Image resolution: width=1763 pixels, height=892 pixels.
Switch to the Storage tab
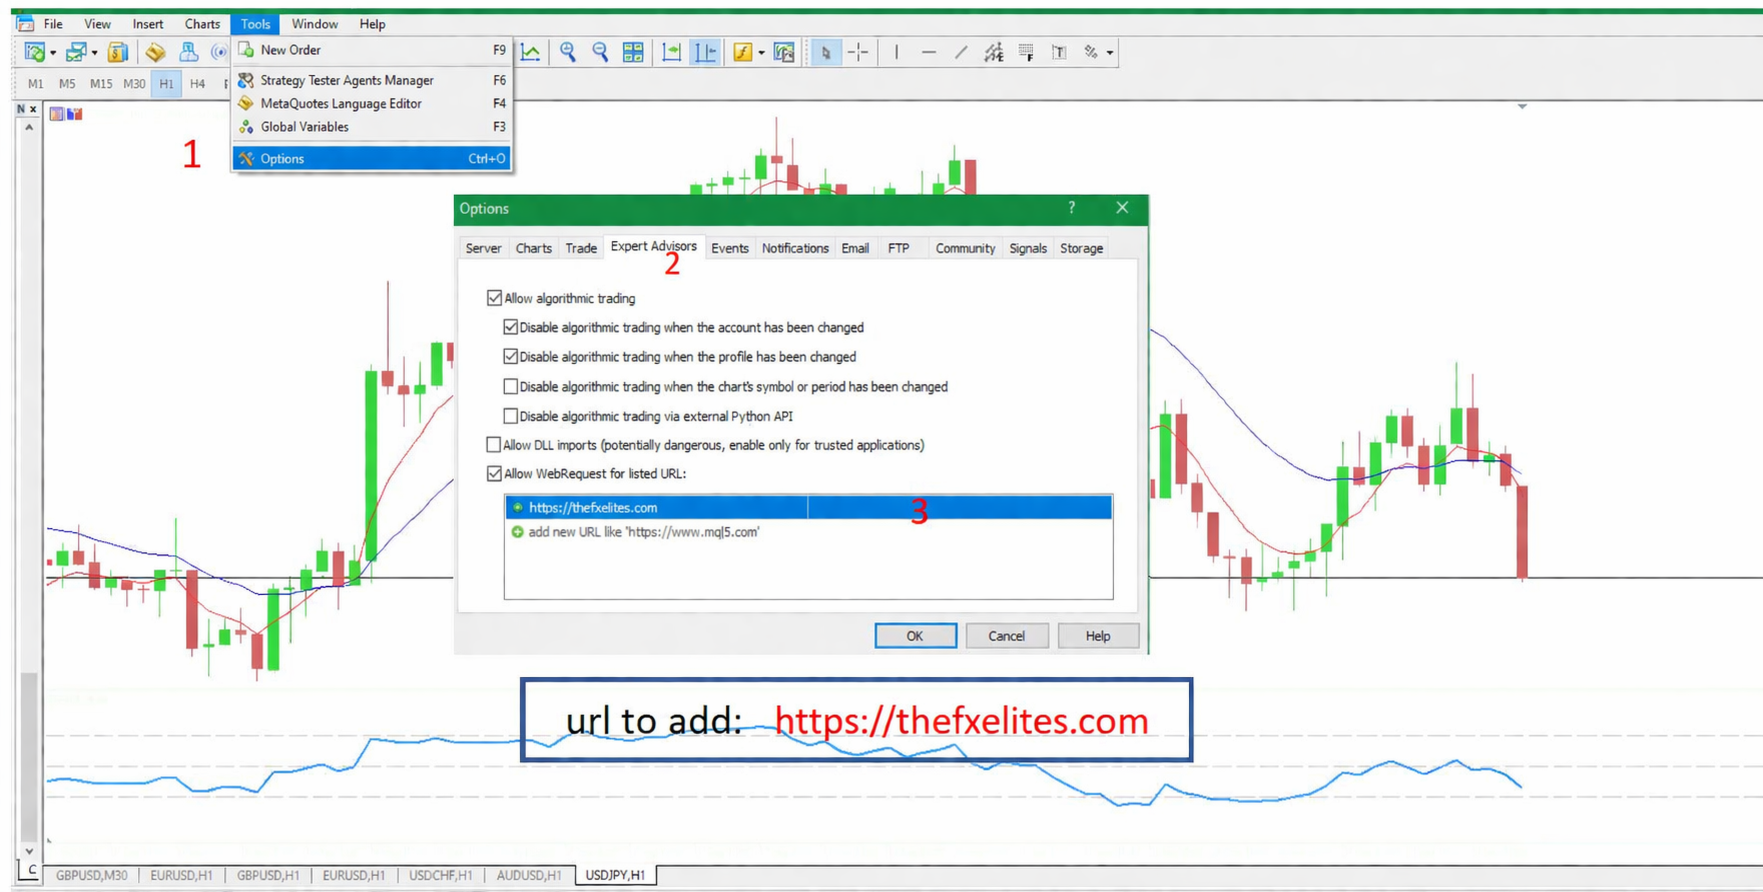(1081, 248)
